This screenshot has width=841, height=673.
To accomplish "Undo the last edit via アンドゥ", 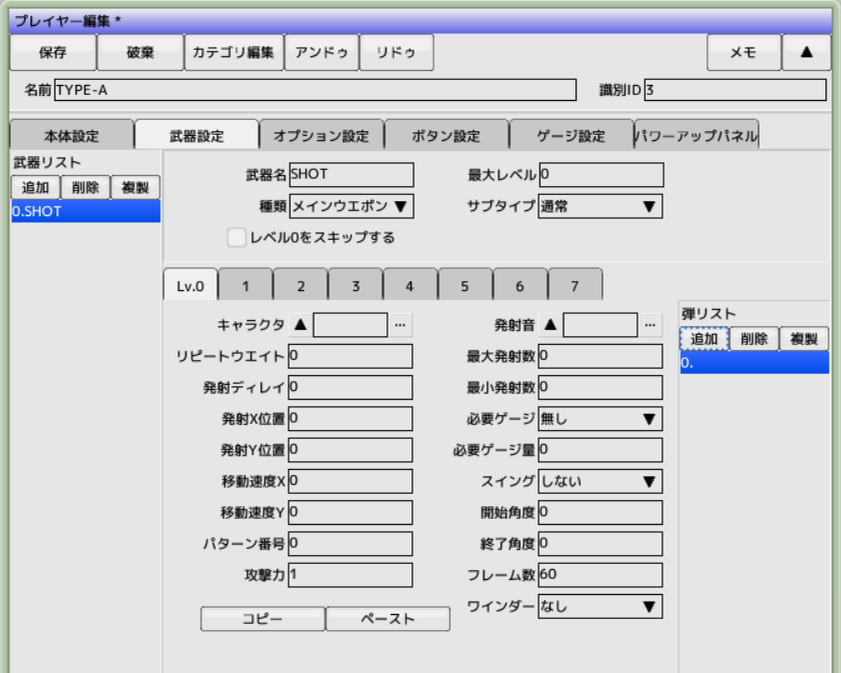I will (x=322, y=52).
